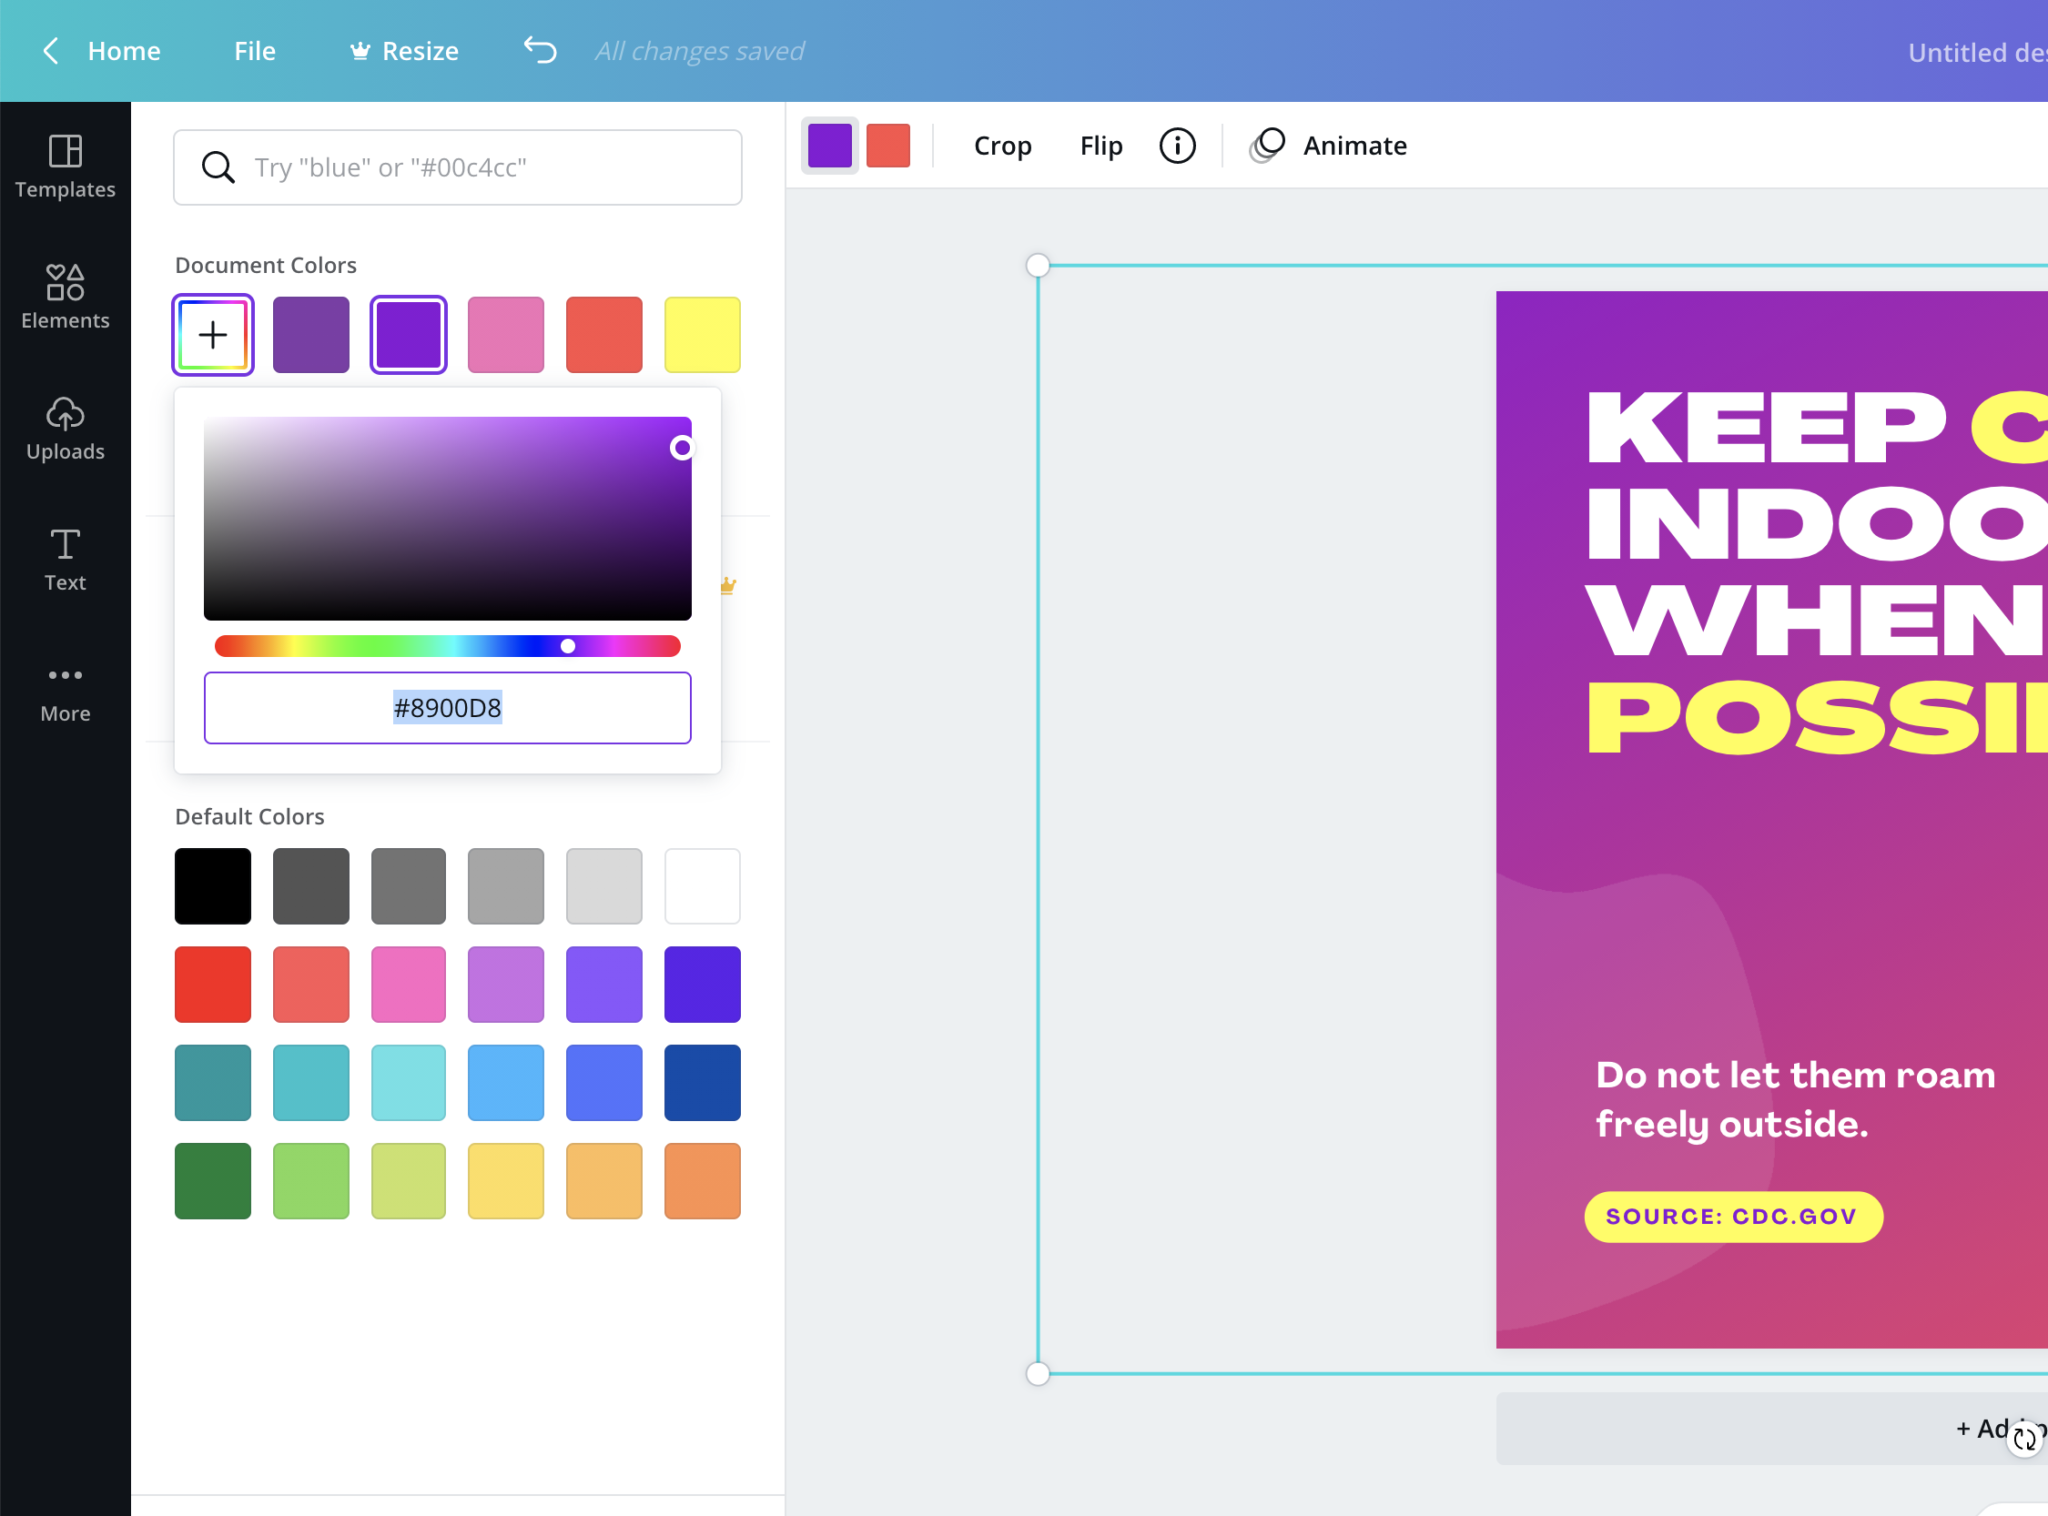Click the Undo arrow icon
The height and width of the screenshot is (1516, 2048).
coord(539,50)
